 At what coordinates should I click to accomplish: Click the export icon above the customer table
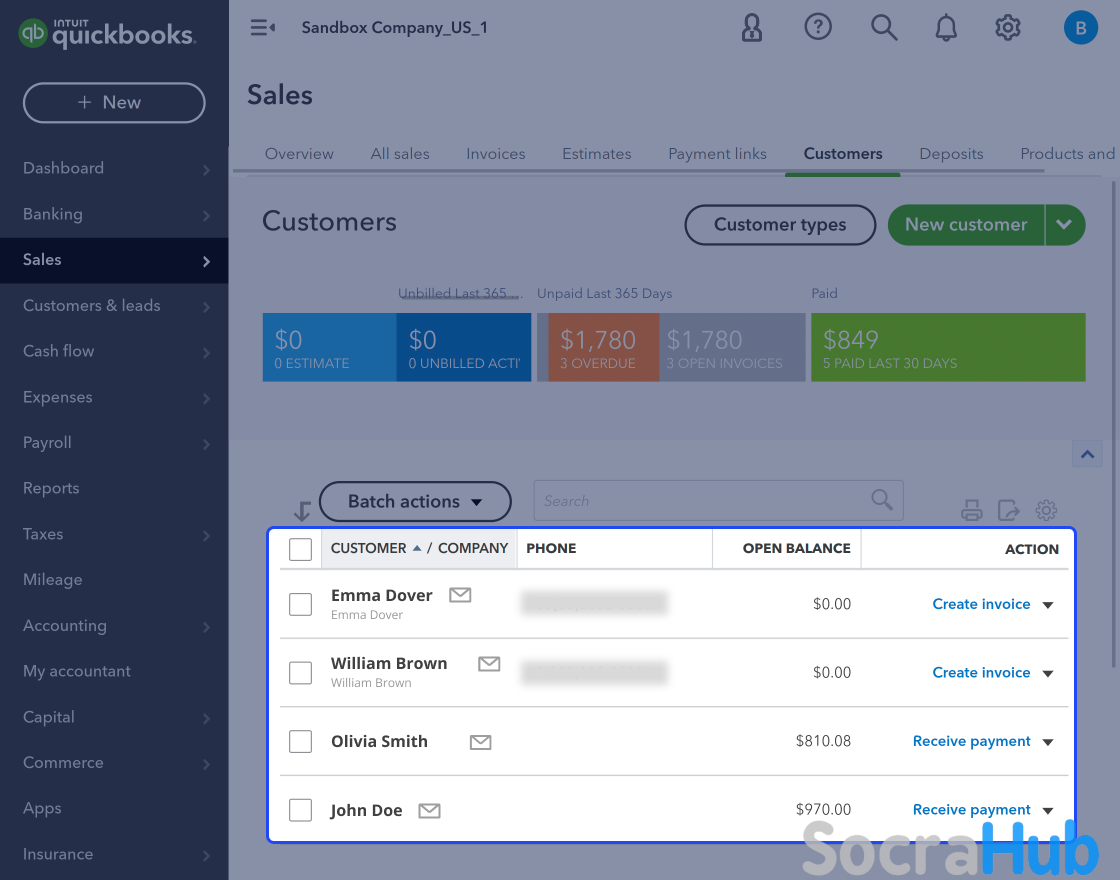1009,510
